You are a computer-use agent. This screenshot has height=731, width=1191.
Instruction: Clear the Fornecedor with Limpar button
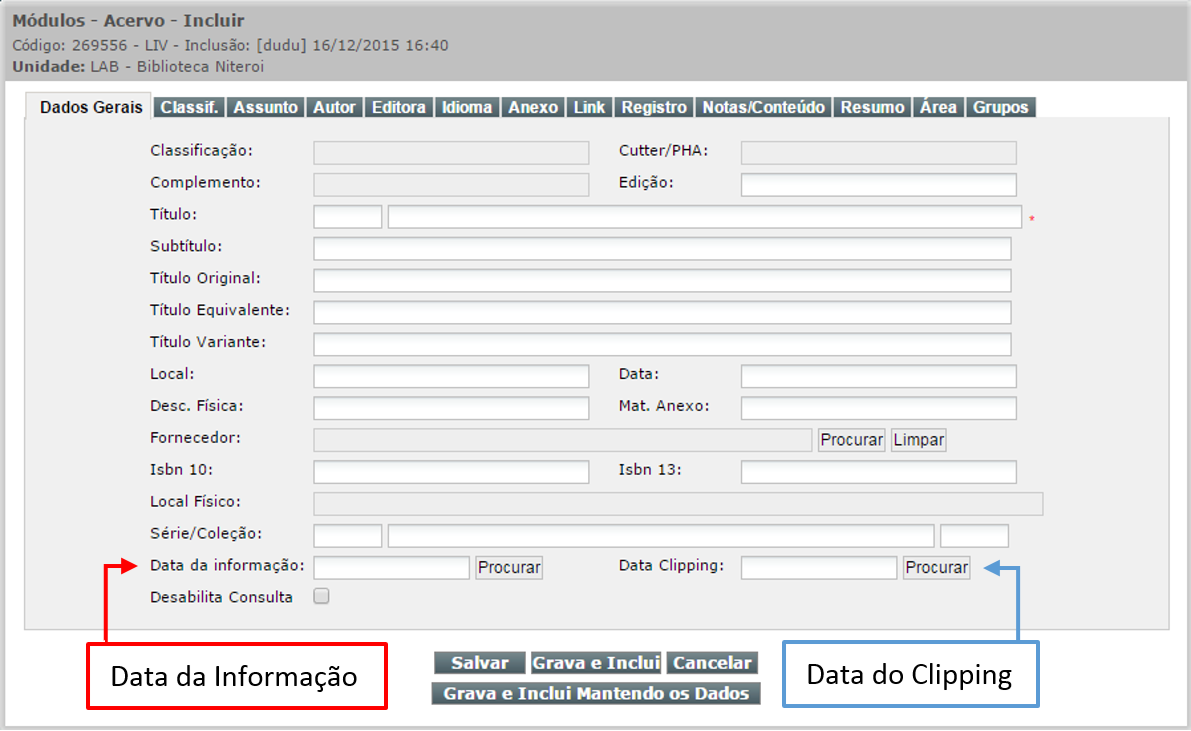click(918, 440)
